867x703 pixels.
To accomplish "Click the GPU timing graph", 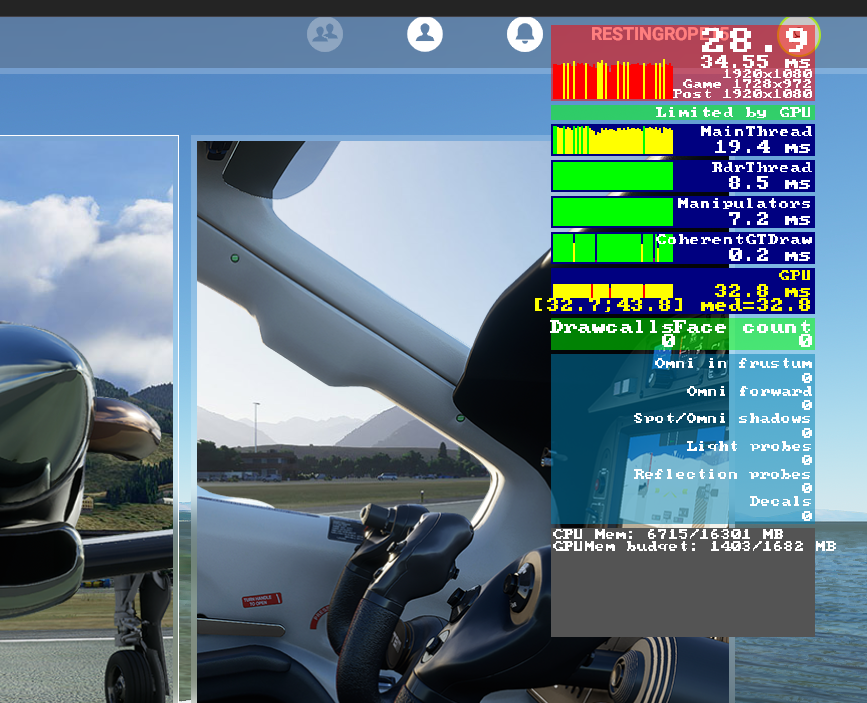I will [613, 291].
